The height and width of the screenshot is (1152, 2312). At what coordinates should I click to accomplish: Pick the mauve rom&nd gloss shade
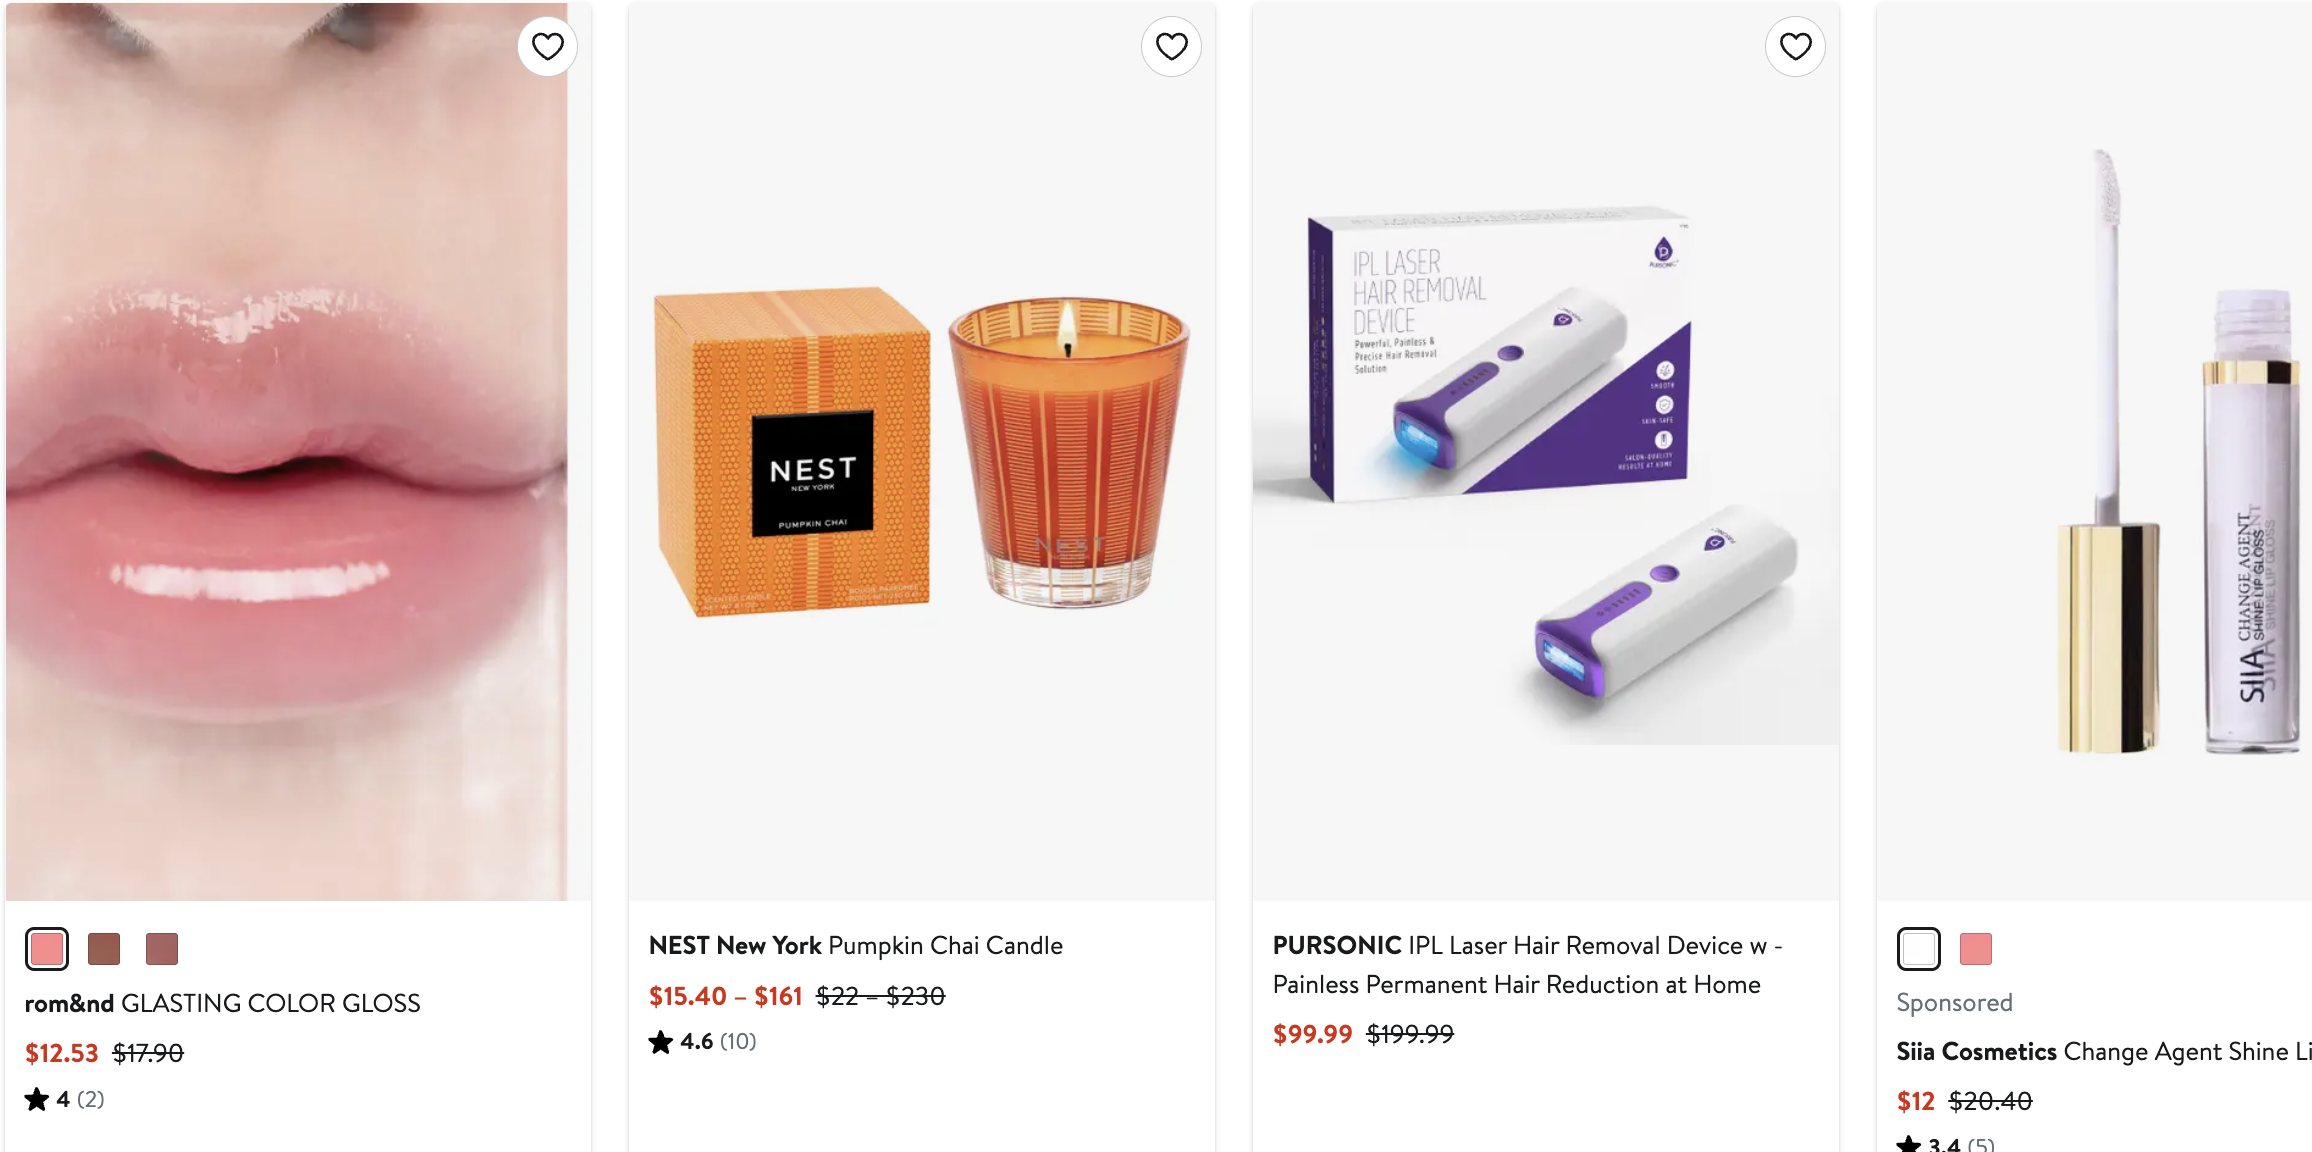coord(161,949)
